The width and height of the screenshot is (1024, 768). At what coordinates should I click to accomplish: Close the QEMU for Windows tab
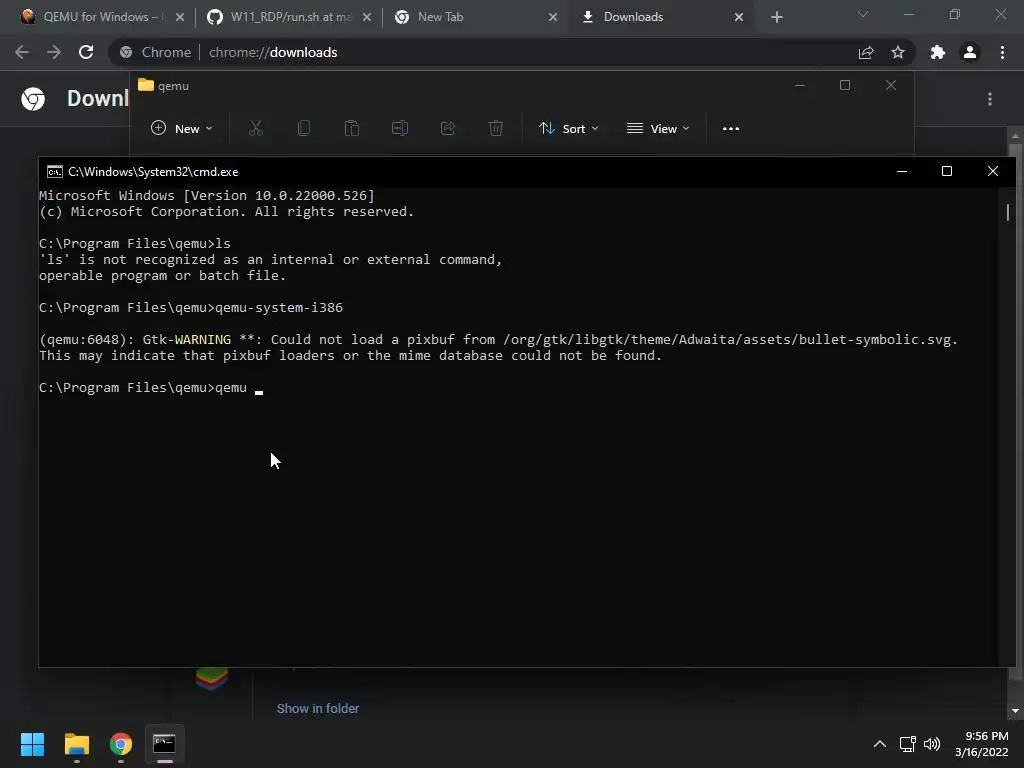tap(180, 17)
